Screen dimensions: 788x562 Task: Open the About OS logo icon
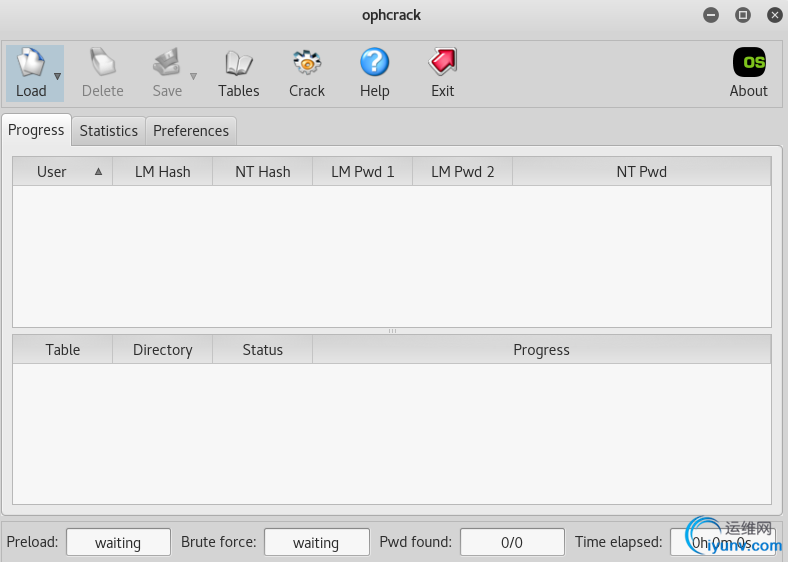[749, 62]
